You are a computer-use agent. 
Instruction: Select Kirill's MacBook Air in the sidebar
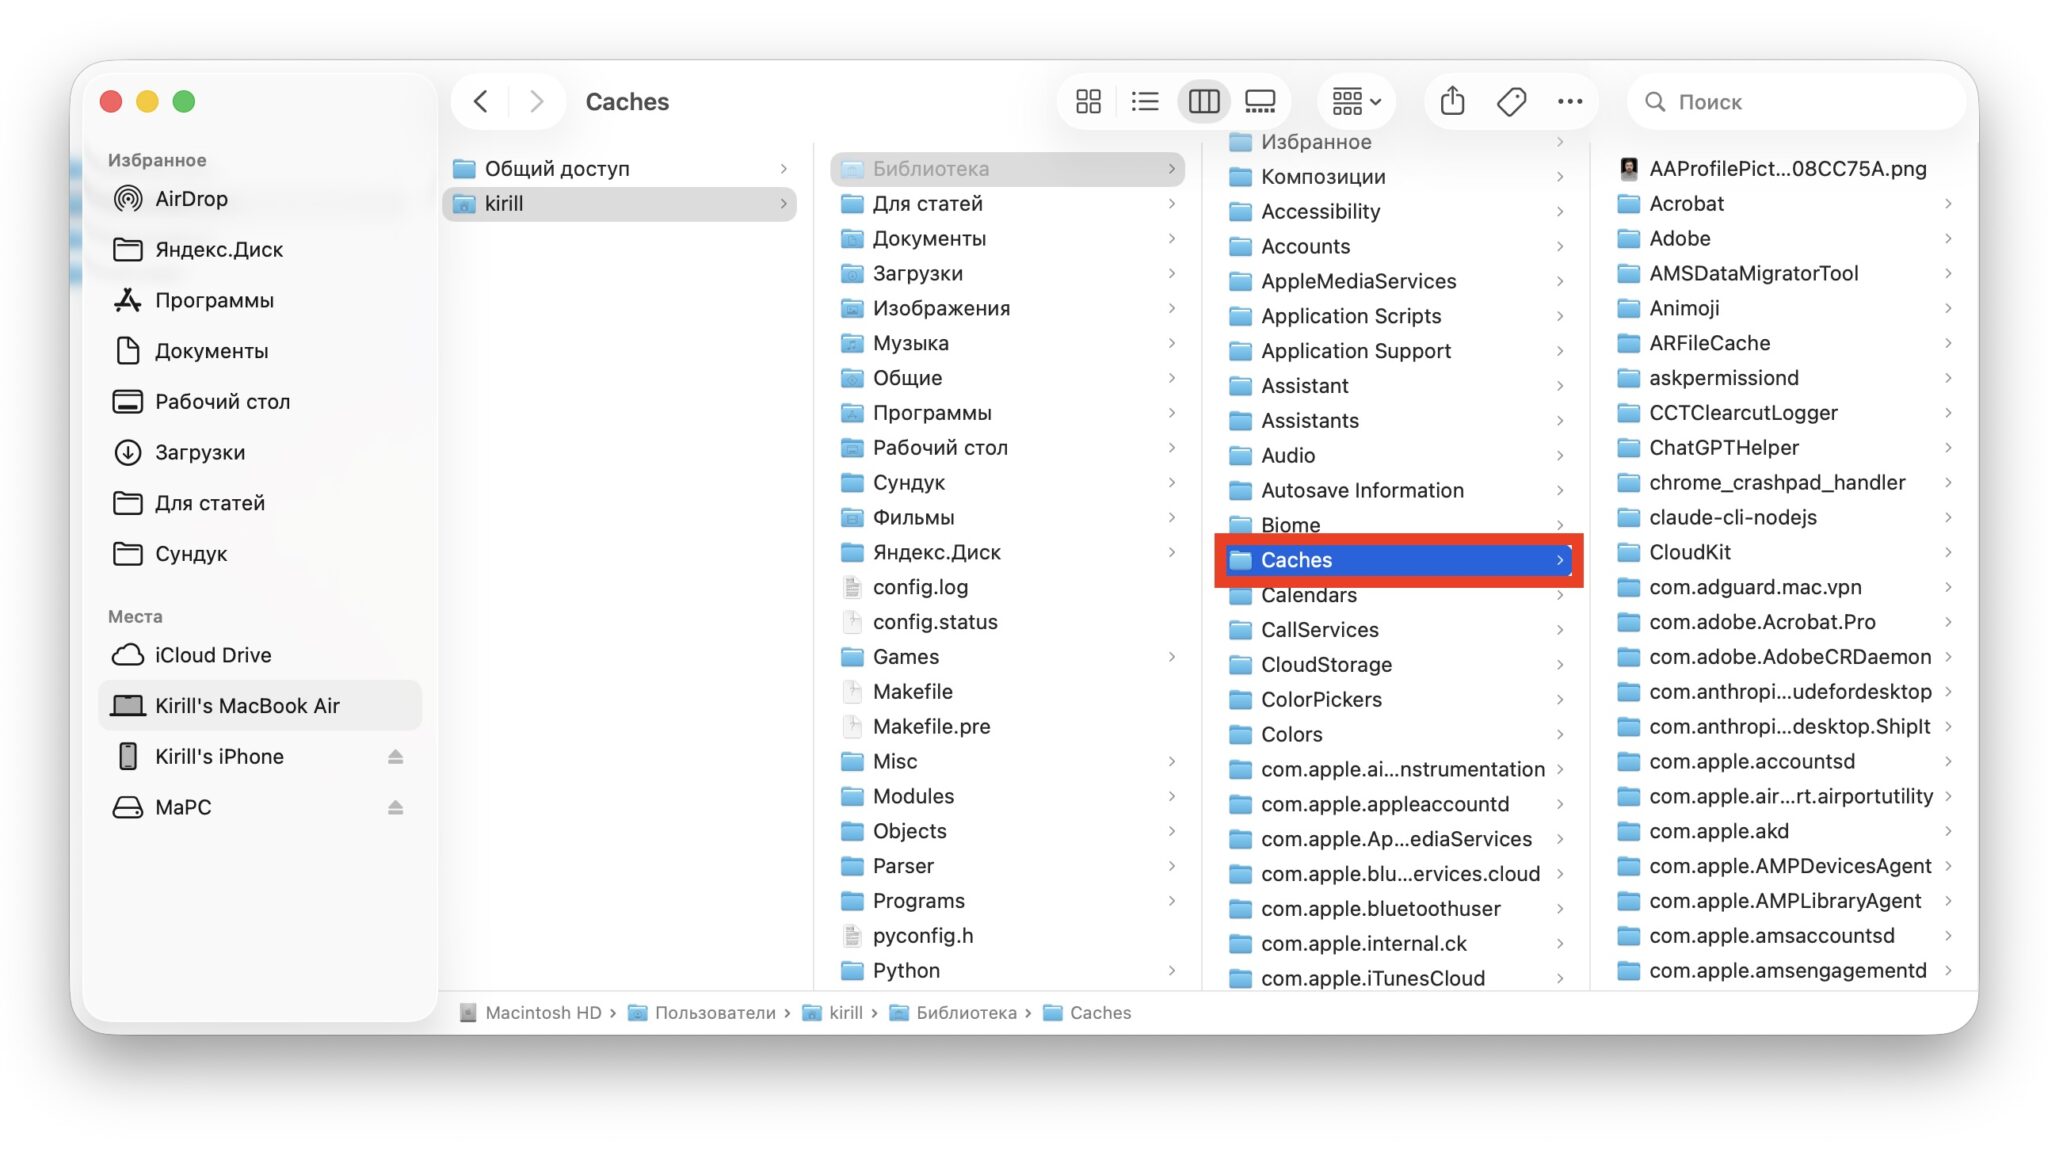click(x=260, y=705)
